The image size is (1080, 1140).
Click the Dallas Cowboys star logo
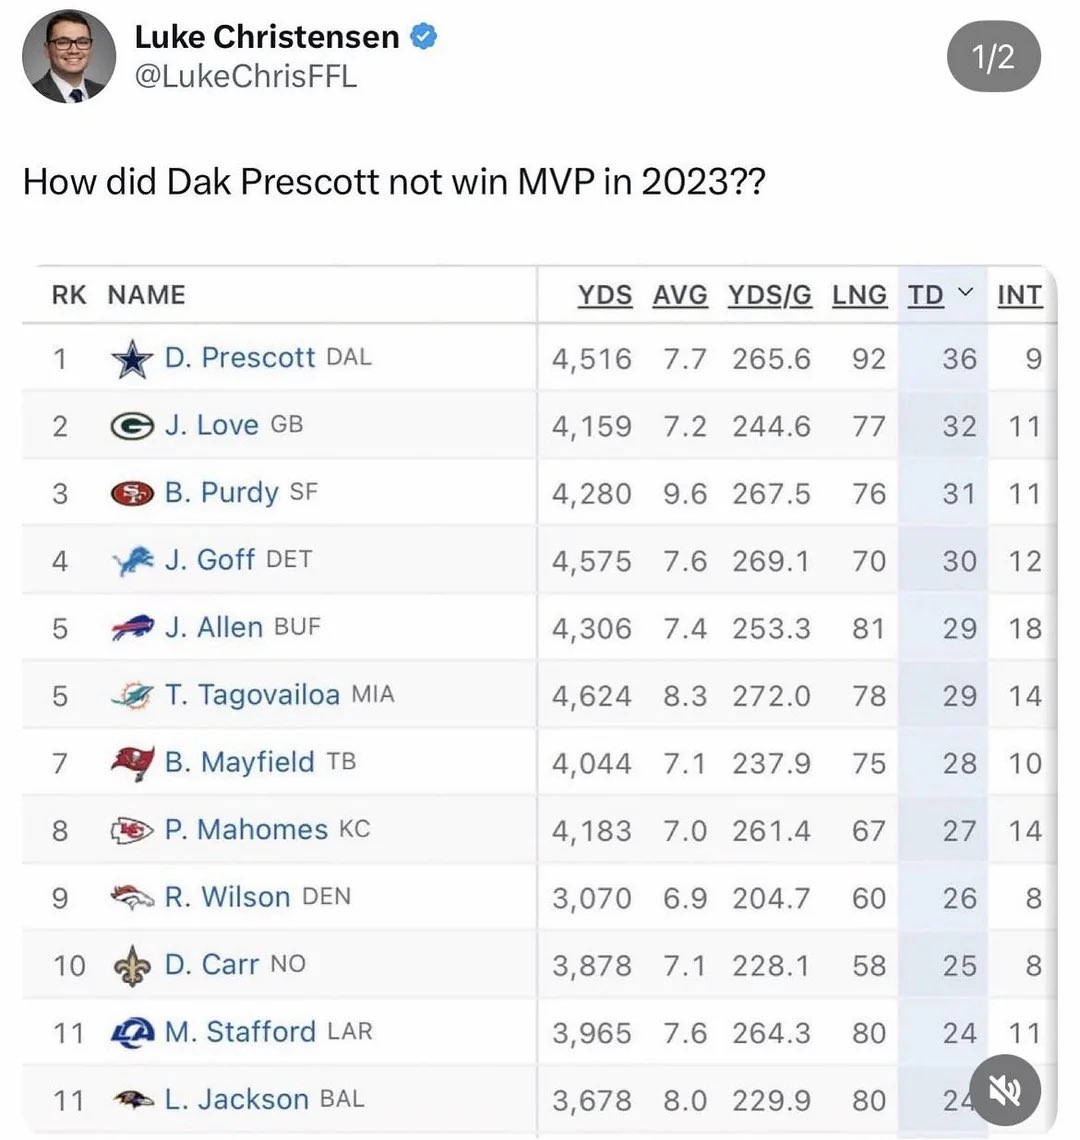pos(132,358)
